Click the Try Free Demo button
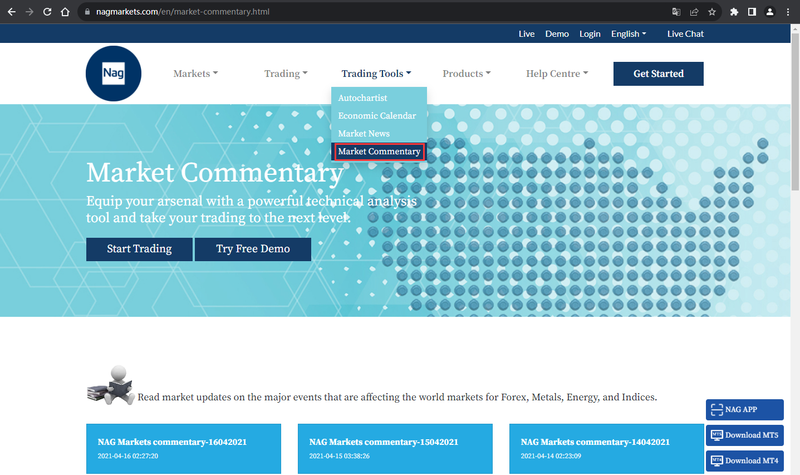800x475 pixels. (253, 249)
